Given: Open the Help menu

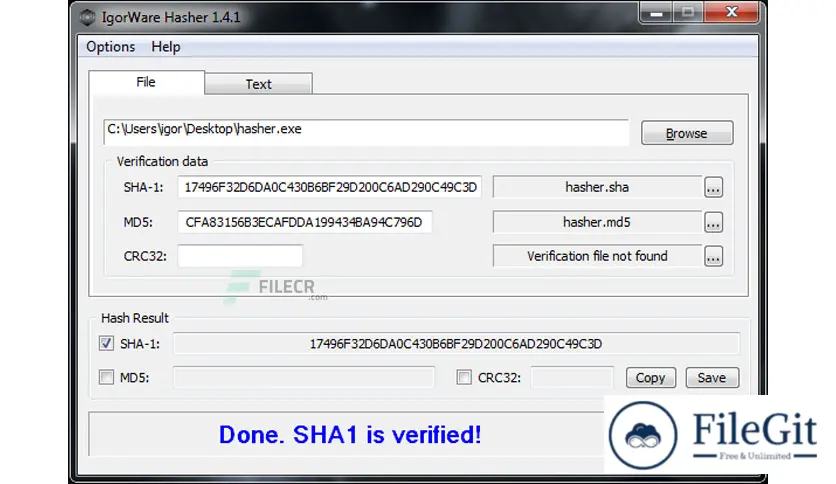Looking at the screenshot, I should pyautogui.click(x=166, y=47).
